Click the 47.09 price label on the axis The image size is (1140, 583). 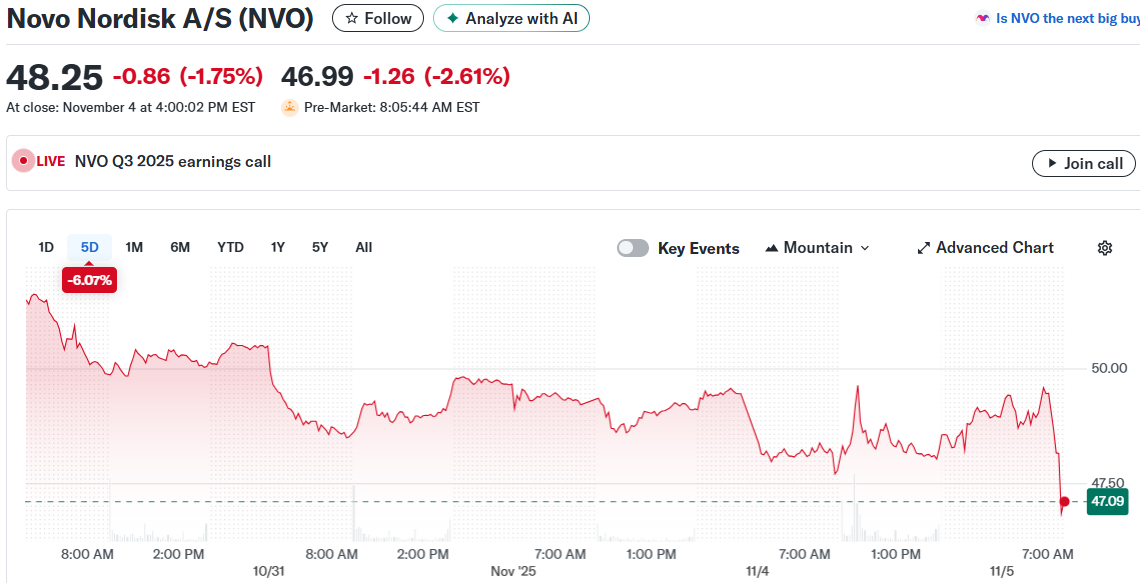point(1108,501)
